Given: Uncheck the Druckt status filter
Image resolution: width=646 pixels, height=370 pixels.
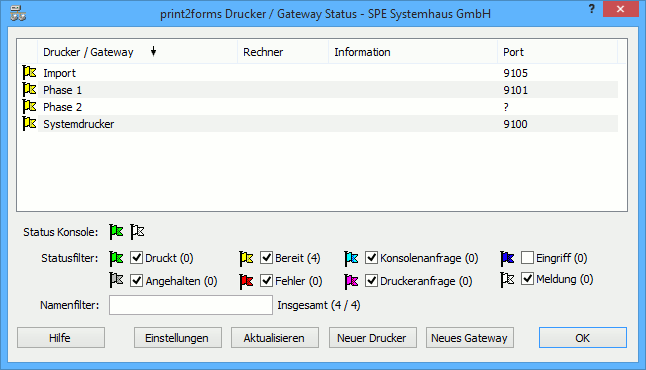Looking at the screenshot, I should [x=136, y=258].
